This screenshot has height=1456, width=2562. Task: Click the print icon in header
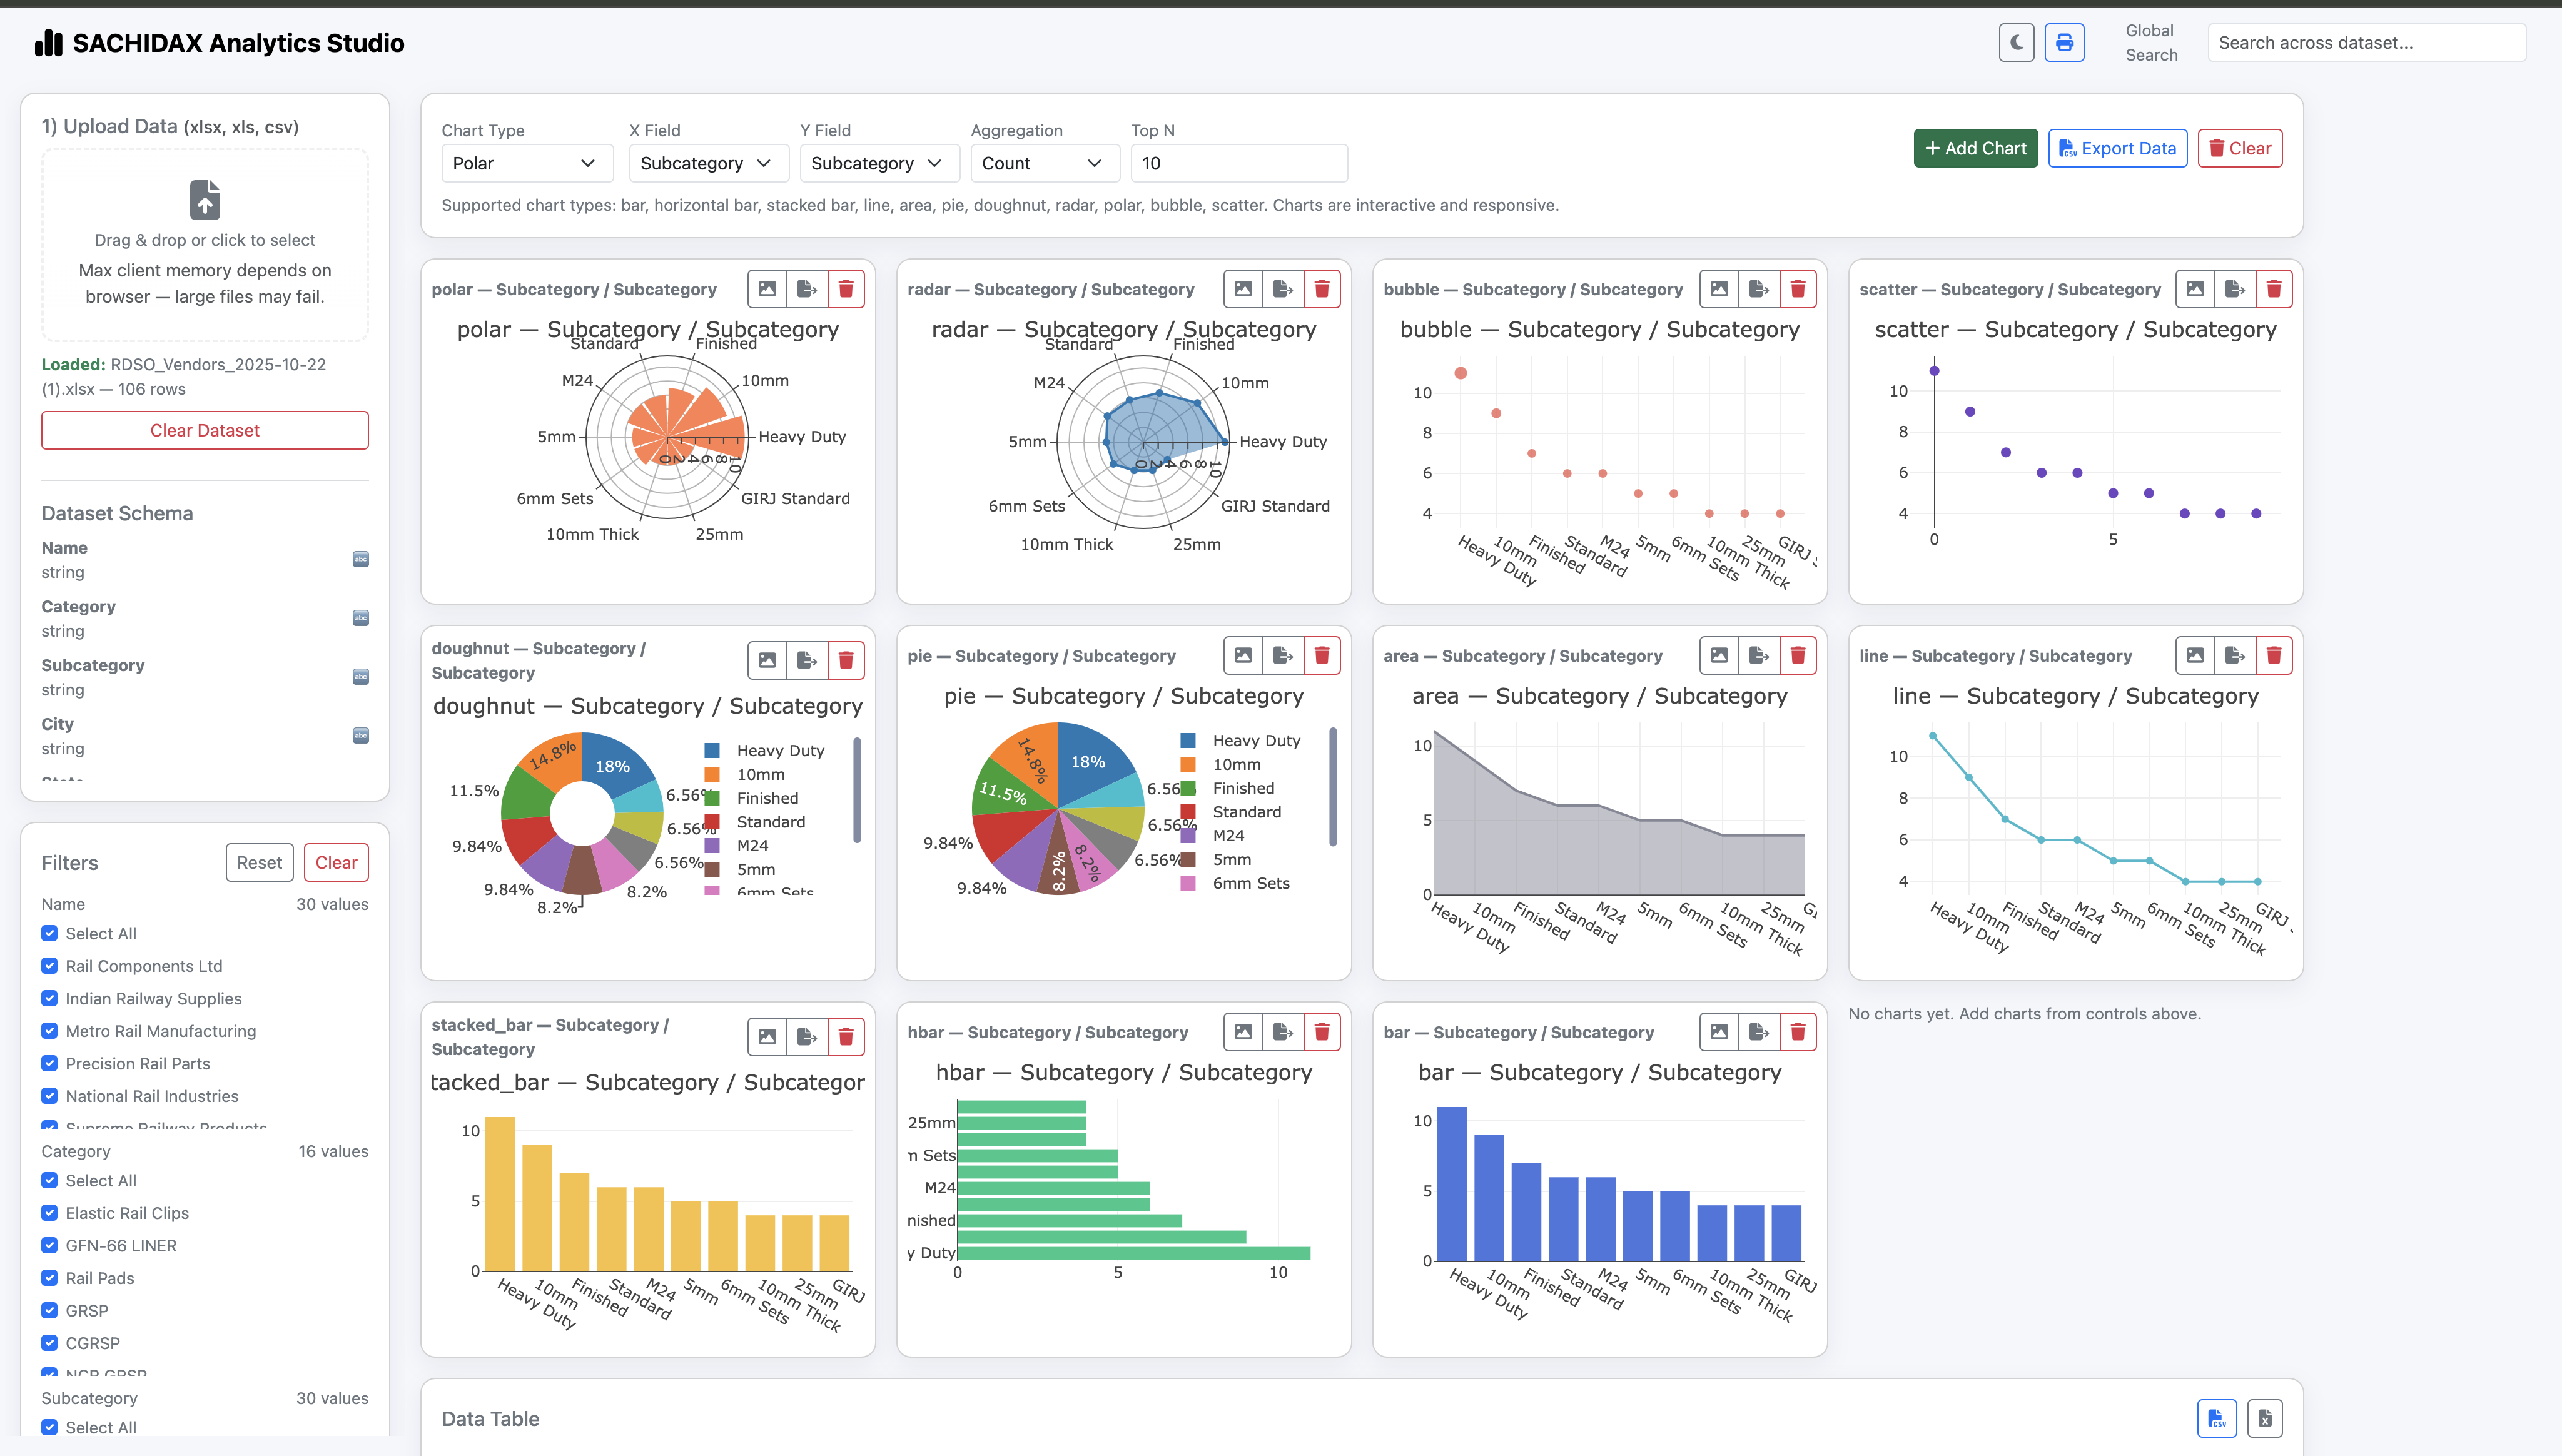[2064, 43]
